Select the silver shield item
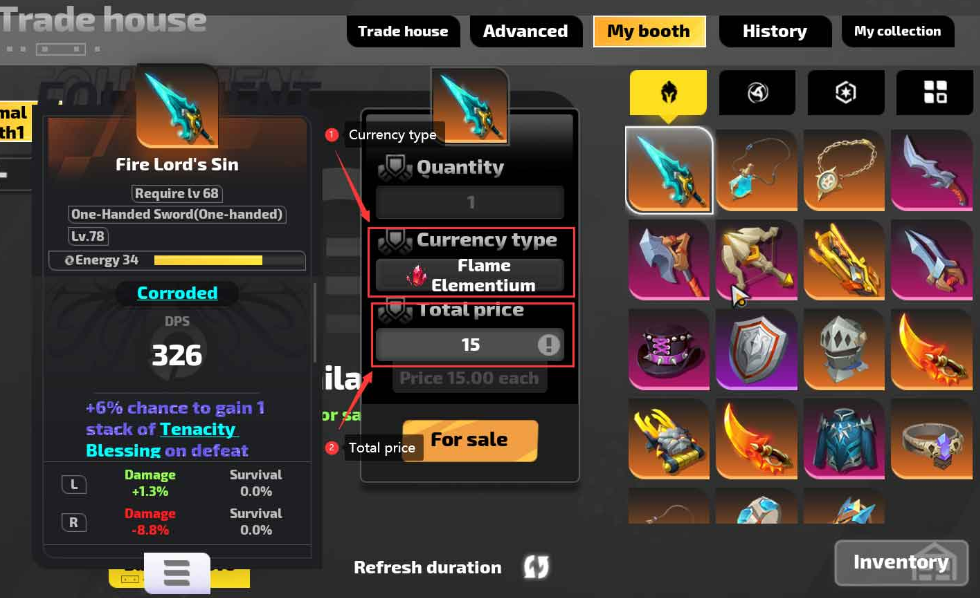The image size is (980, 598). [756, 349]
